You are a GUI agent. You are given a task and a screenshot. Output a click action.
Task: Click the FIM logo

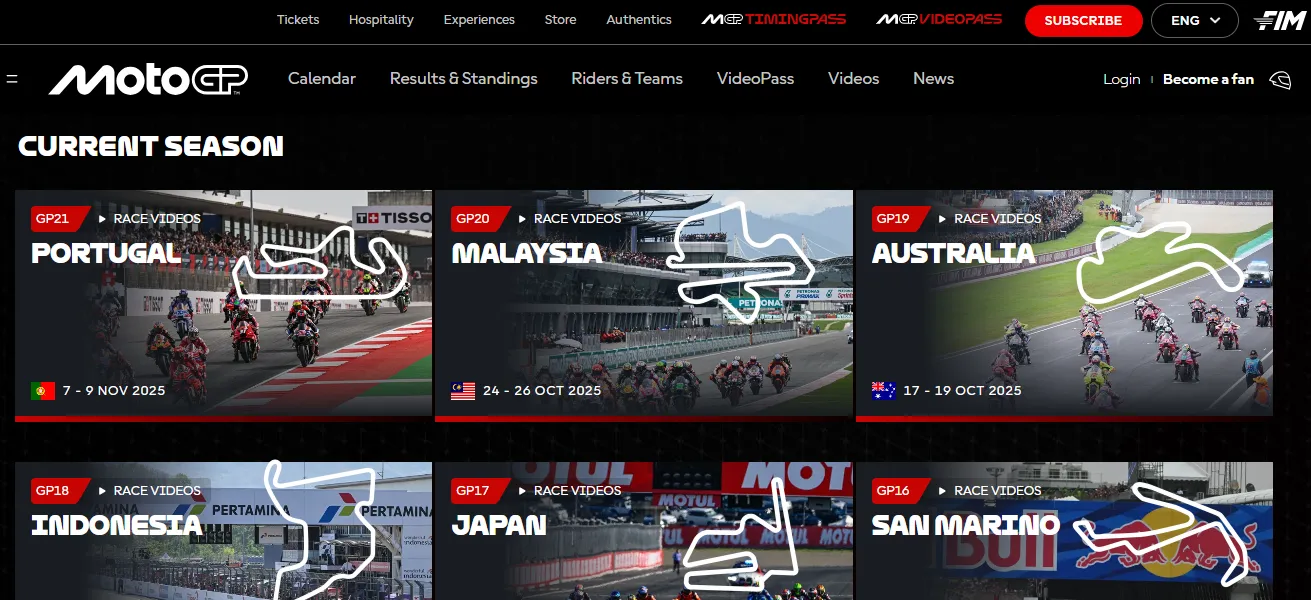coord(1281,18)
